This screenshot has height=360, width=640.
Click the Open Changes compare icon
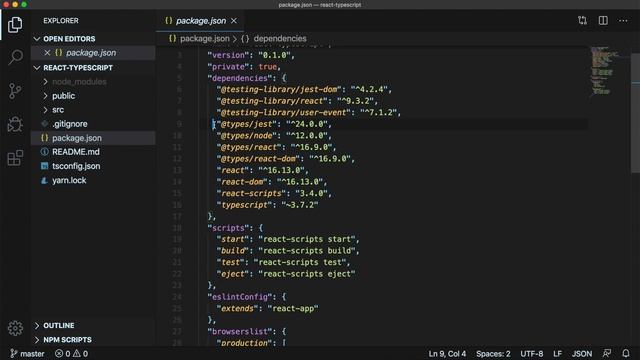click(582, 20)
